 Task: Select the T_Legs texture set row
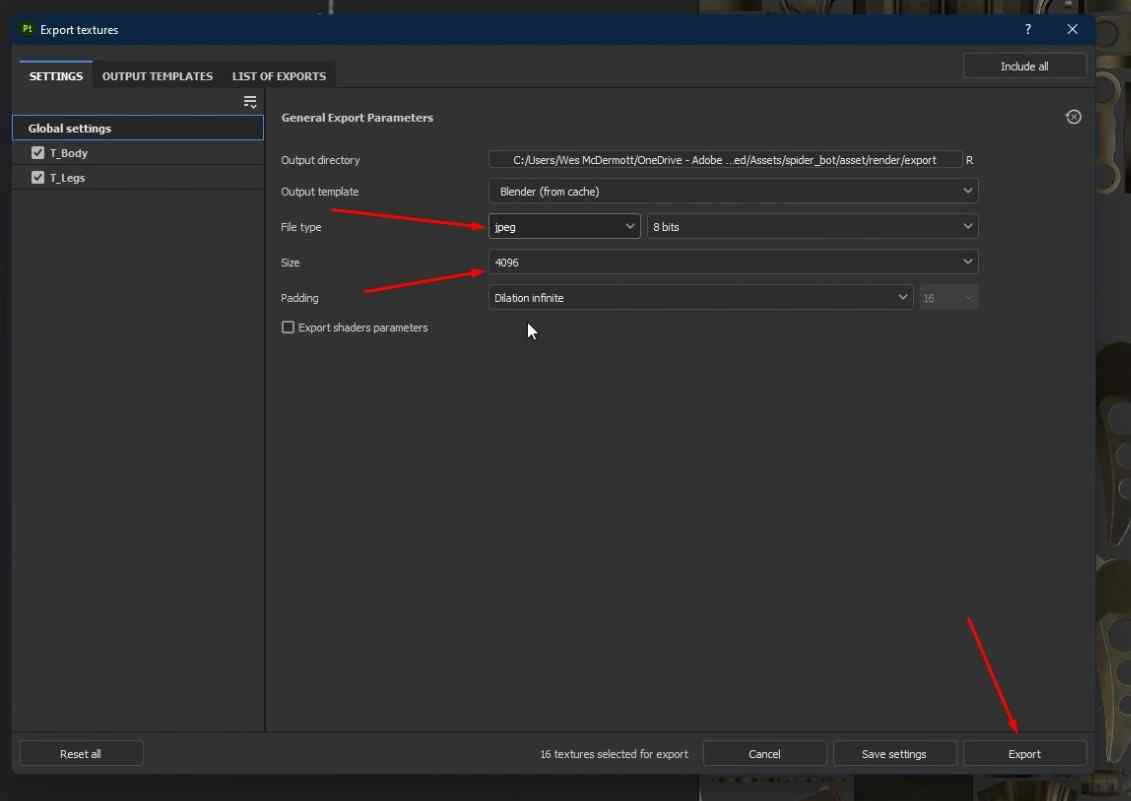(x=138, y=178)
